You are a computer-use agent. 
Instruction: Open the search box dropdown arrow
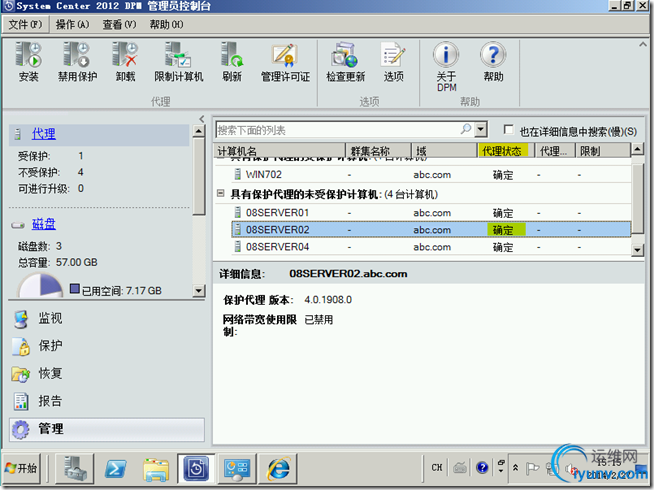[x=481, y=129]
